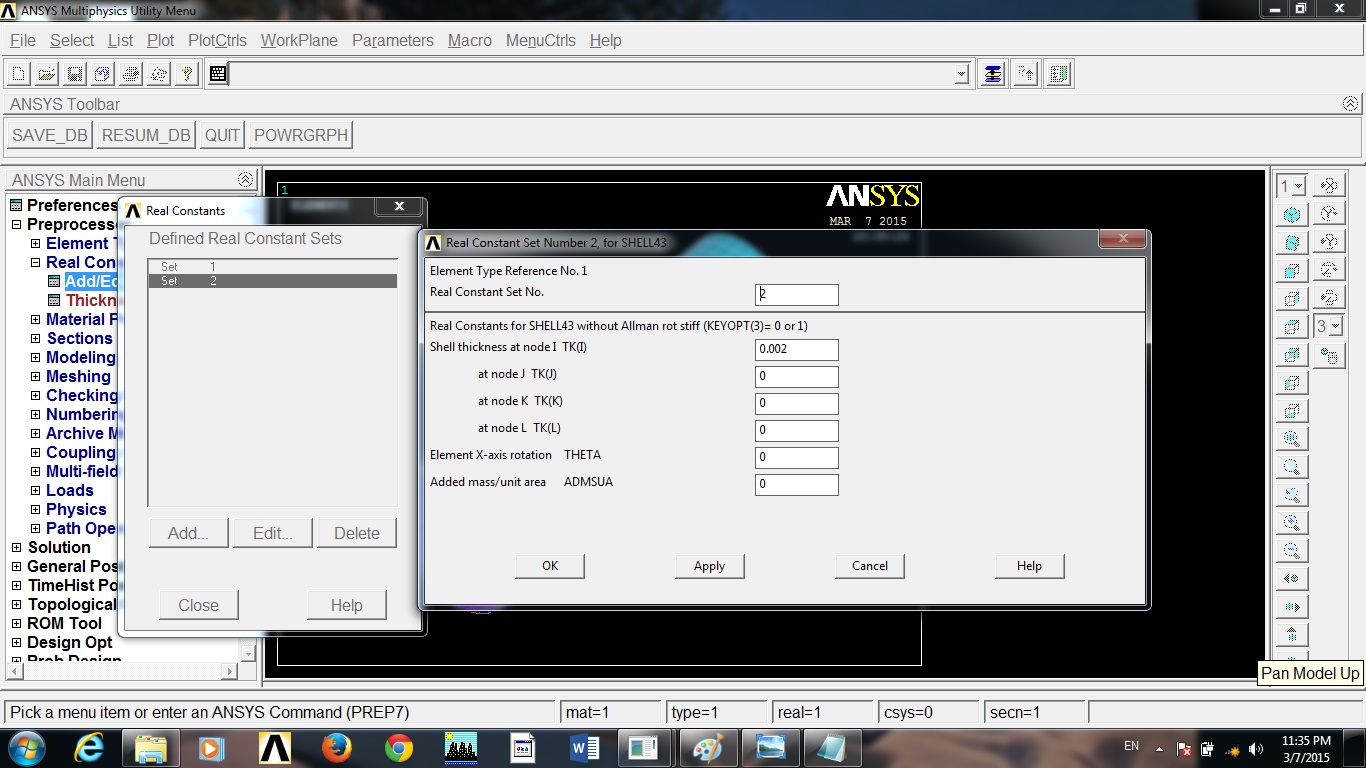Viewport: 1366px width, 768px height.
Task: Open the WorkPlane menu
Action: pyautogui.click(x=299, y=41)
